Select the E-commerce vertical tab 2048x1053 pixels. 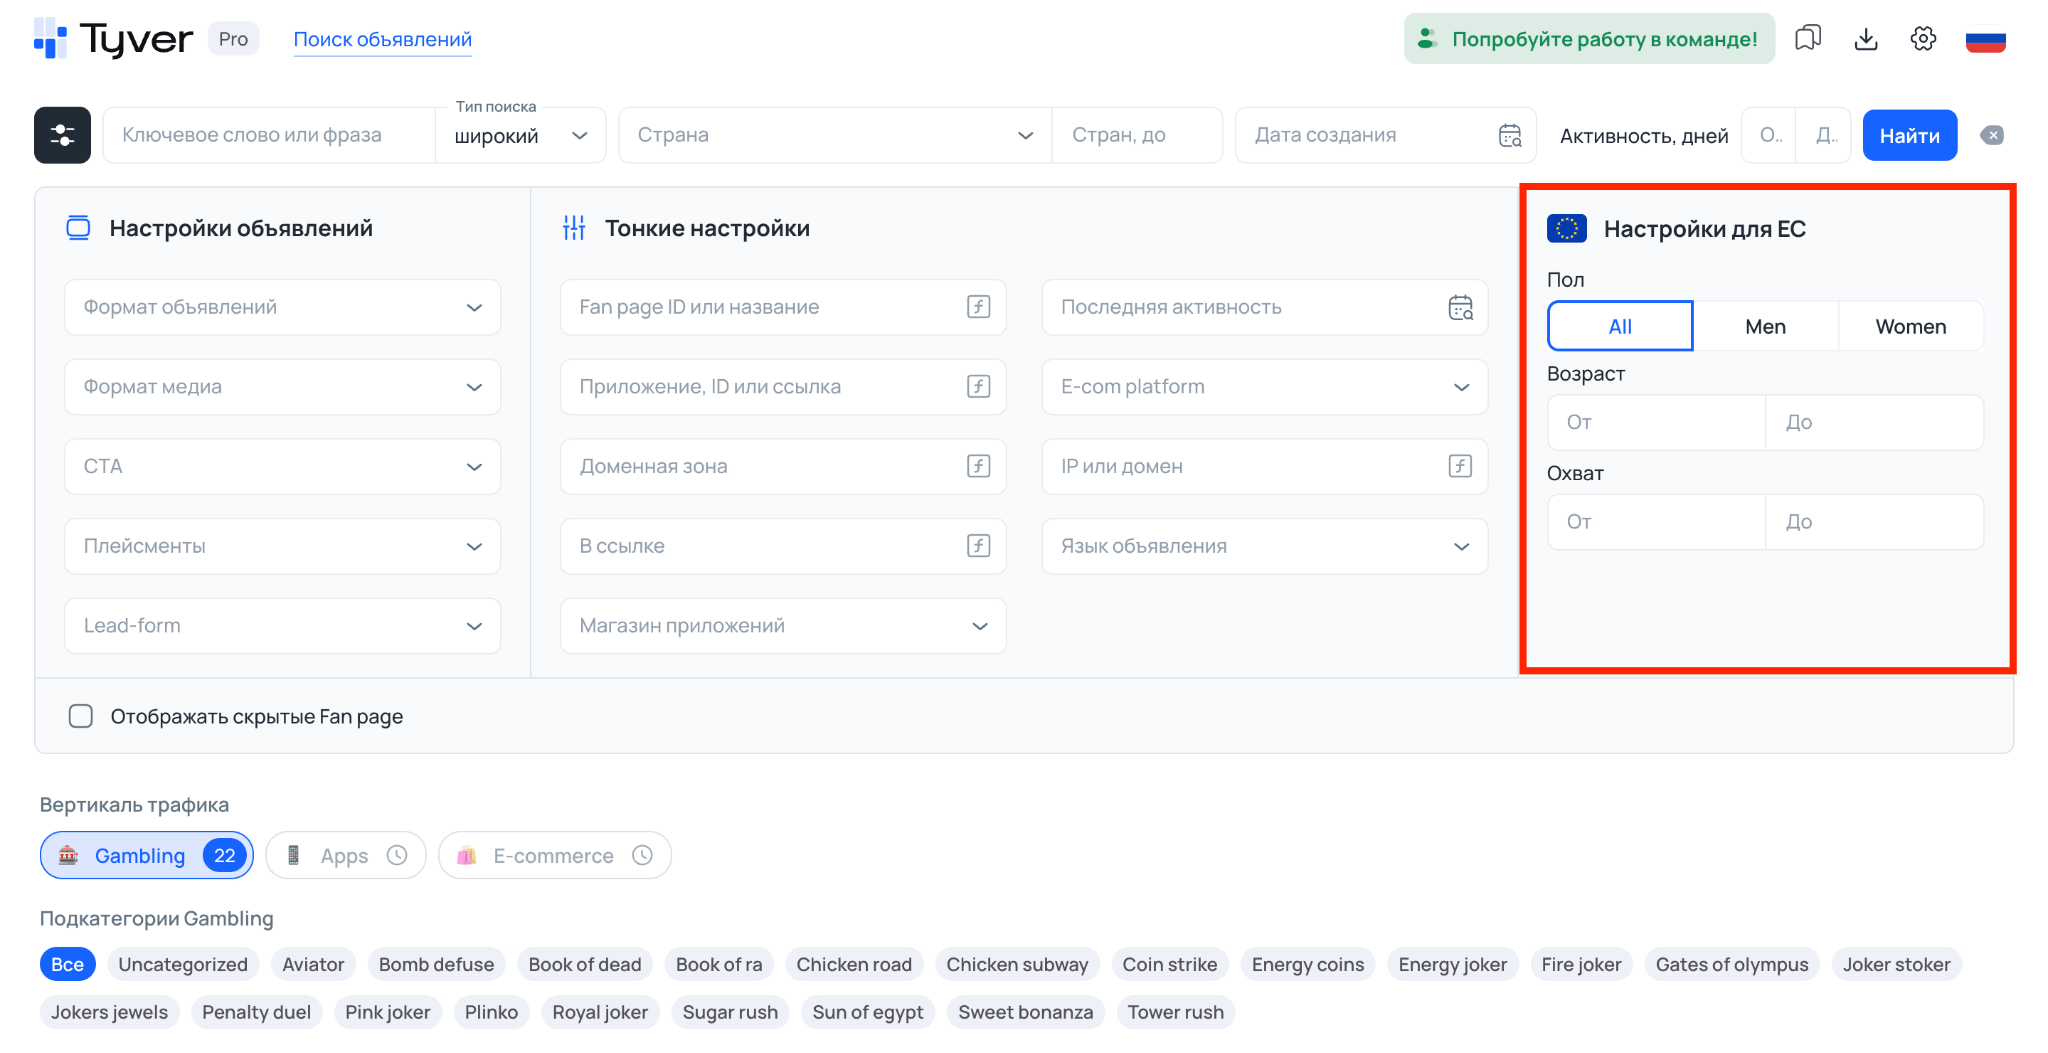click(x=554, y=855)
